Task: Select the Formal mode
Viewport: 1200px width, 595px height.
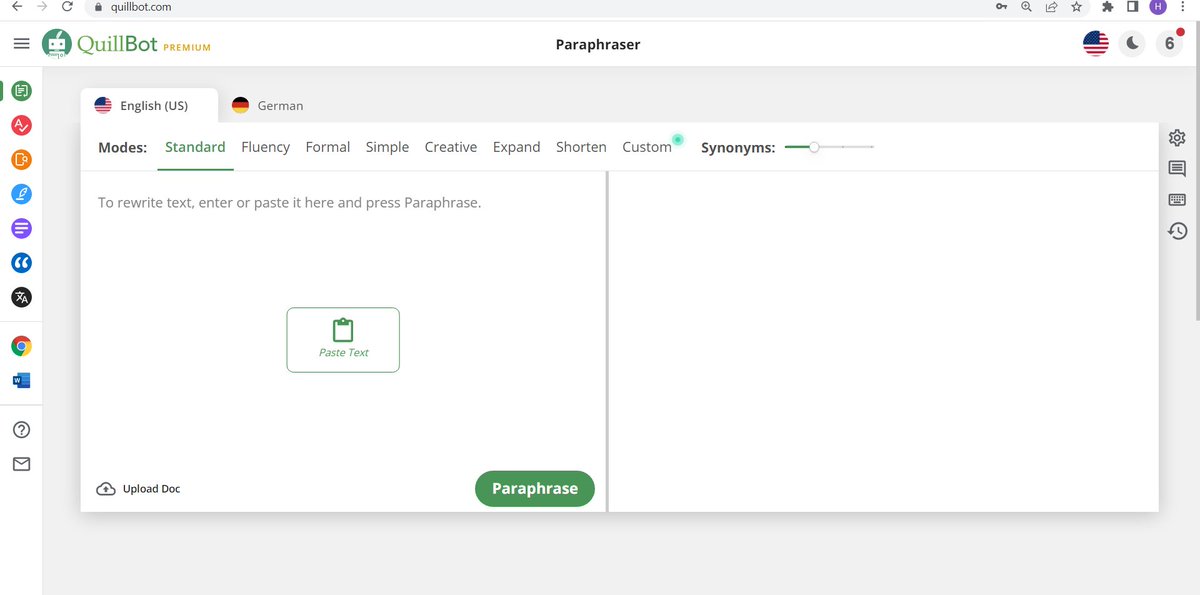Action: pos(328,147)
